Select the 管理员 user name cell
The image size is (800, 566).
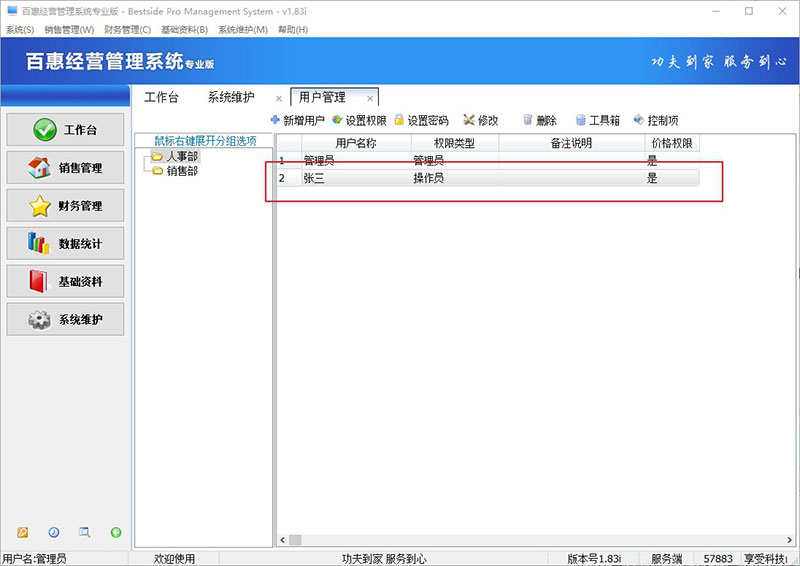pyautogui.click(x=356, y=161)
